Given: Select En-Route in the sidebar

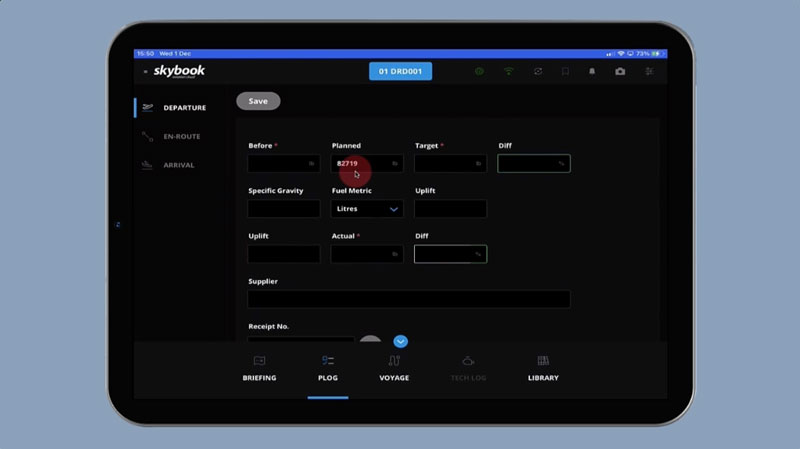Looking at the screenshot, I should coord(181,136).
